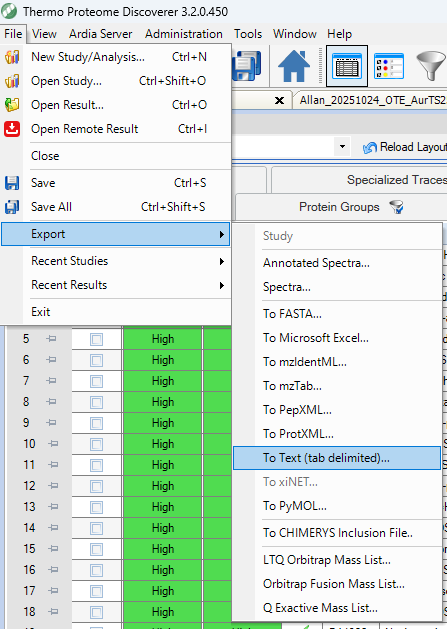Open the Help menu

(339, 34)
